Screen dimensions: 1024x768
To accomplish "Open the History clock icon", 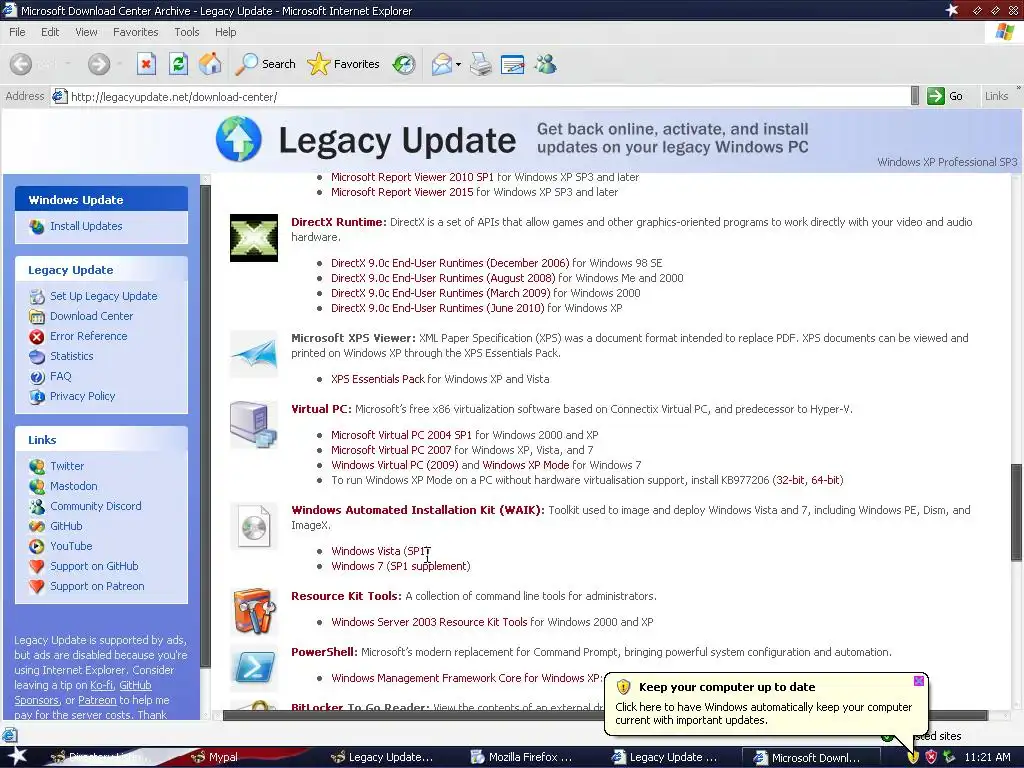I will pos(404,64).
